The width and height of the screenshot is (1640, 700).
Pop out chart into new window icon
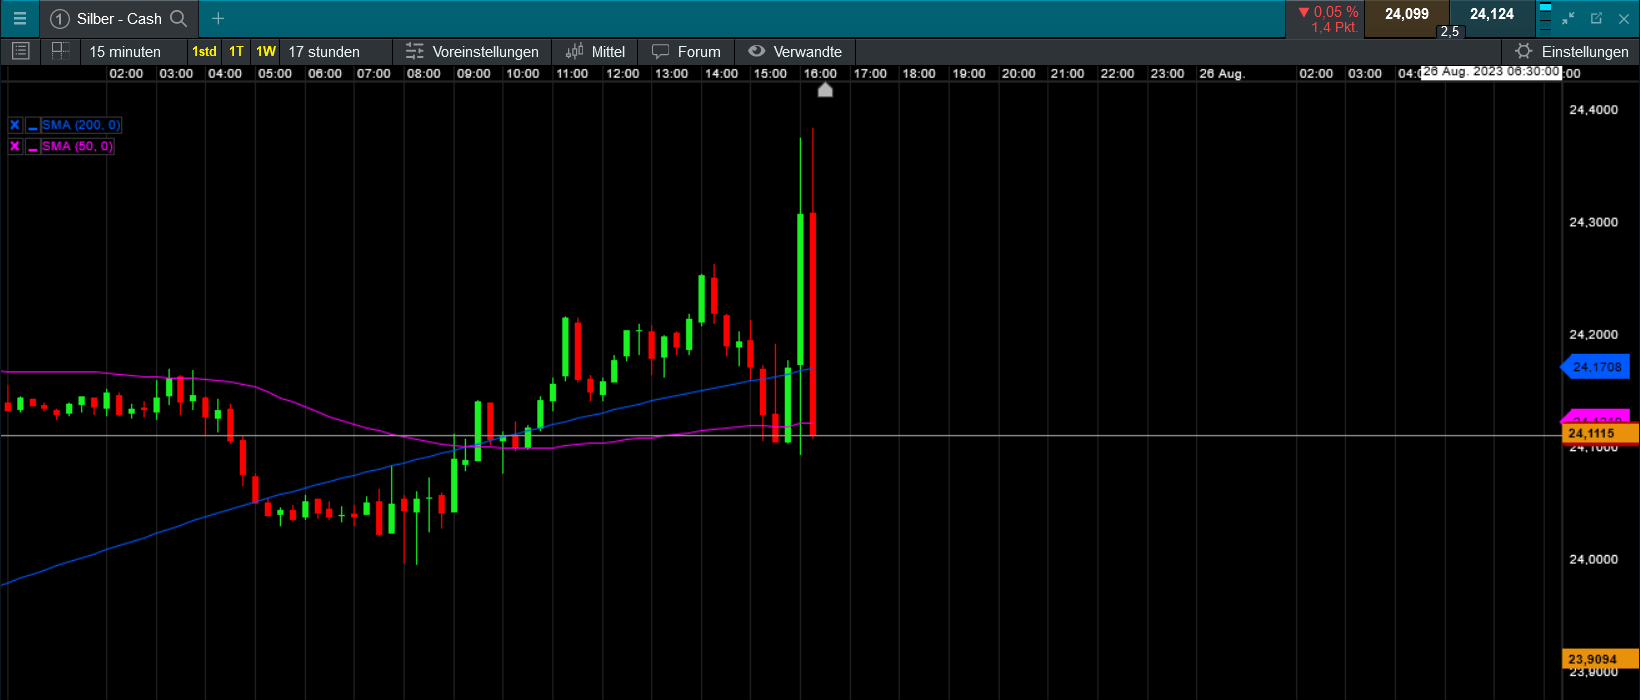(x=1596, y=18)
